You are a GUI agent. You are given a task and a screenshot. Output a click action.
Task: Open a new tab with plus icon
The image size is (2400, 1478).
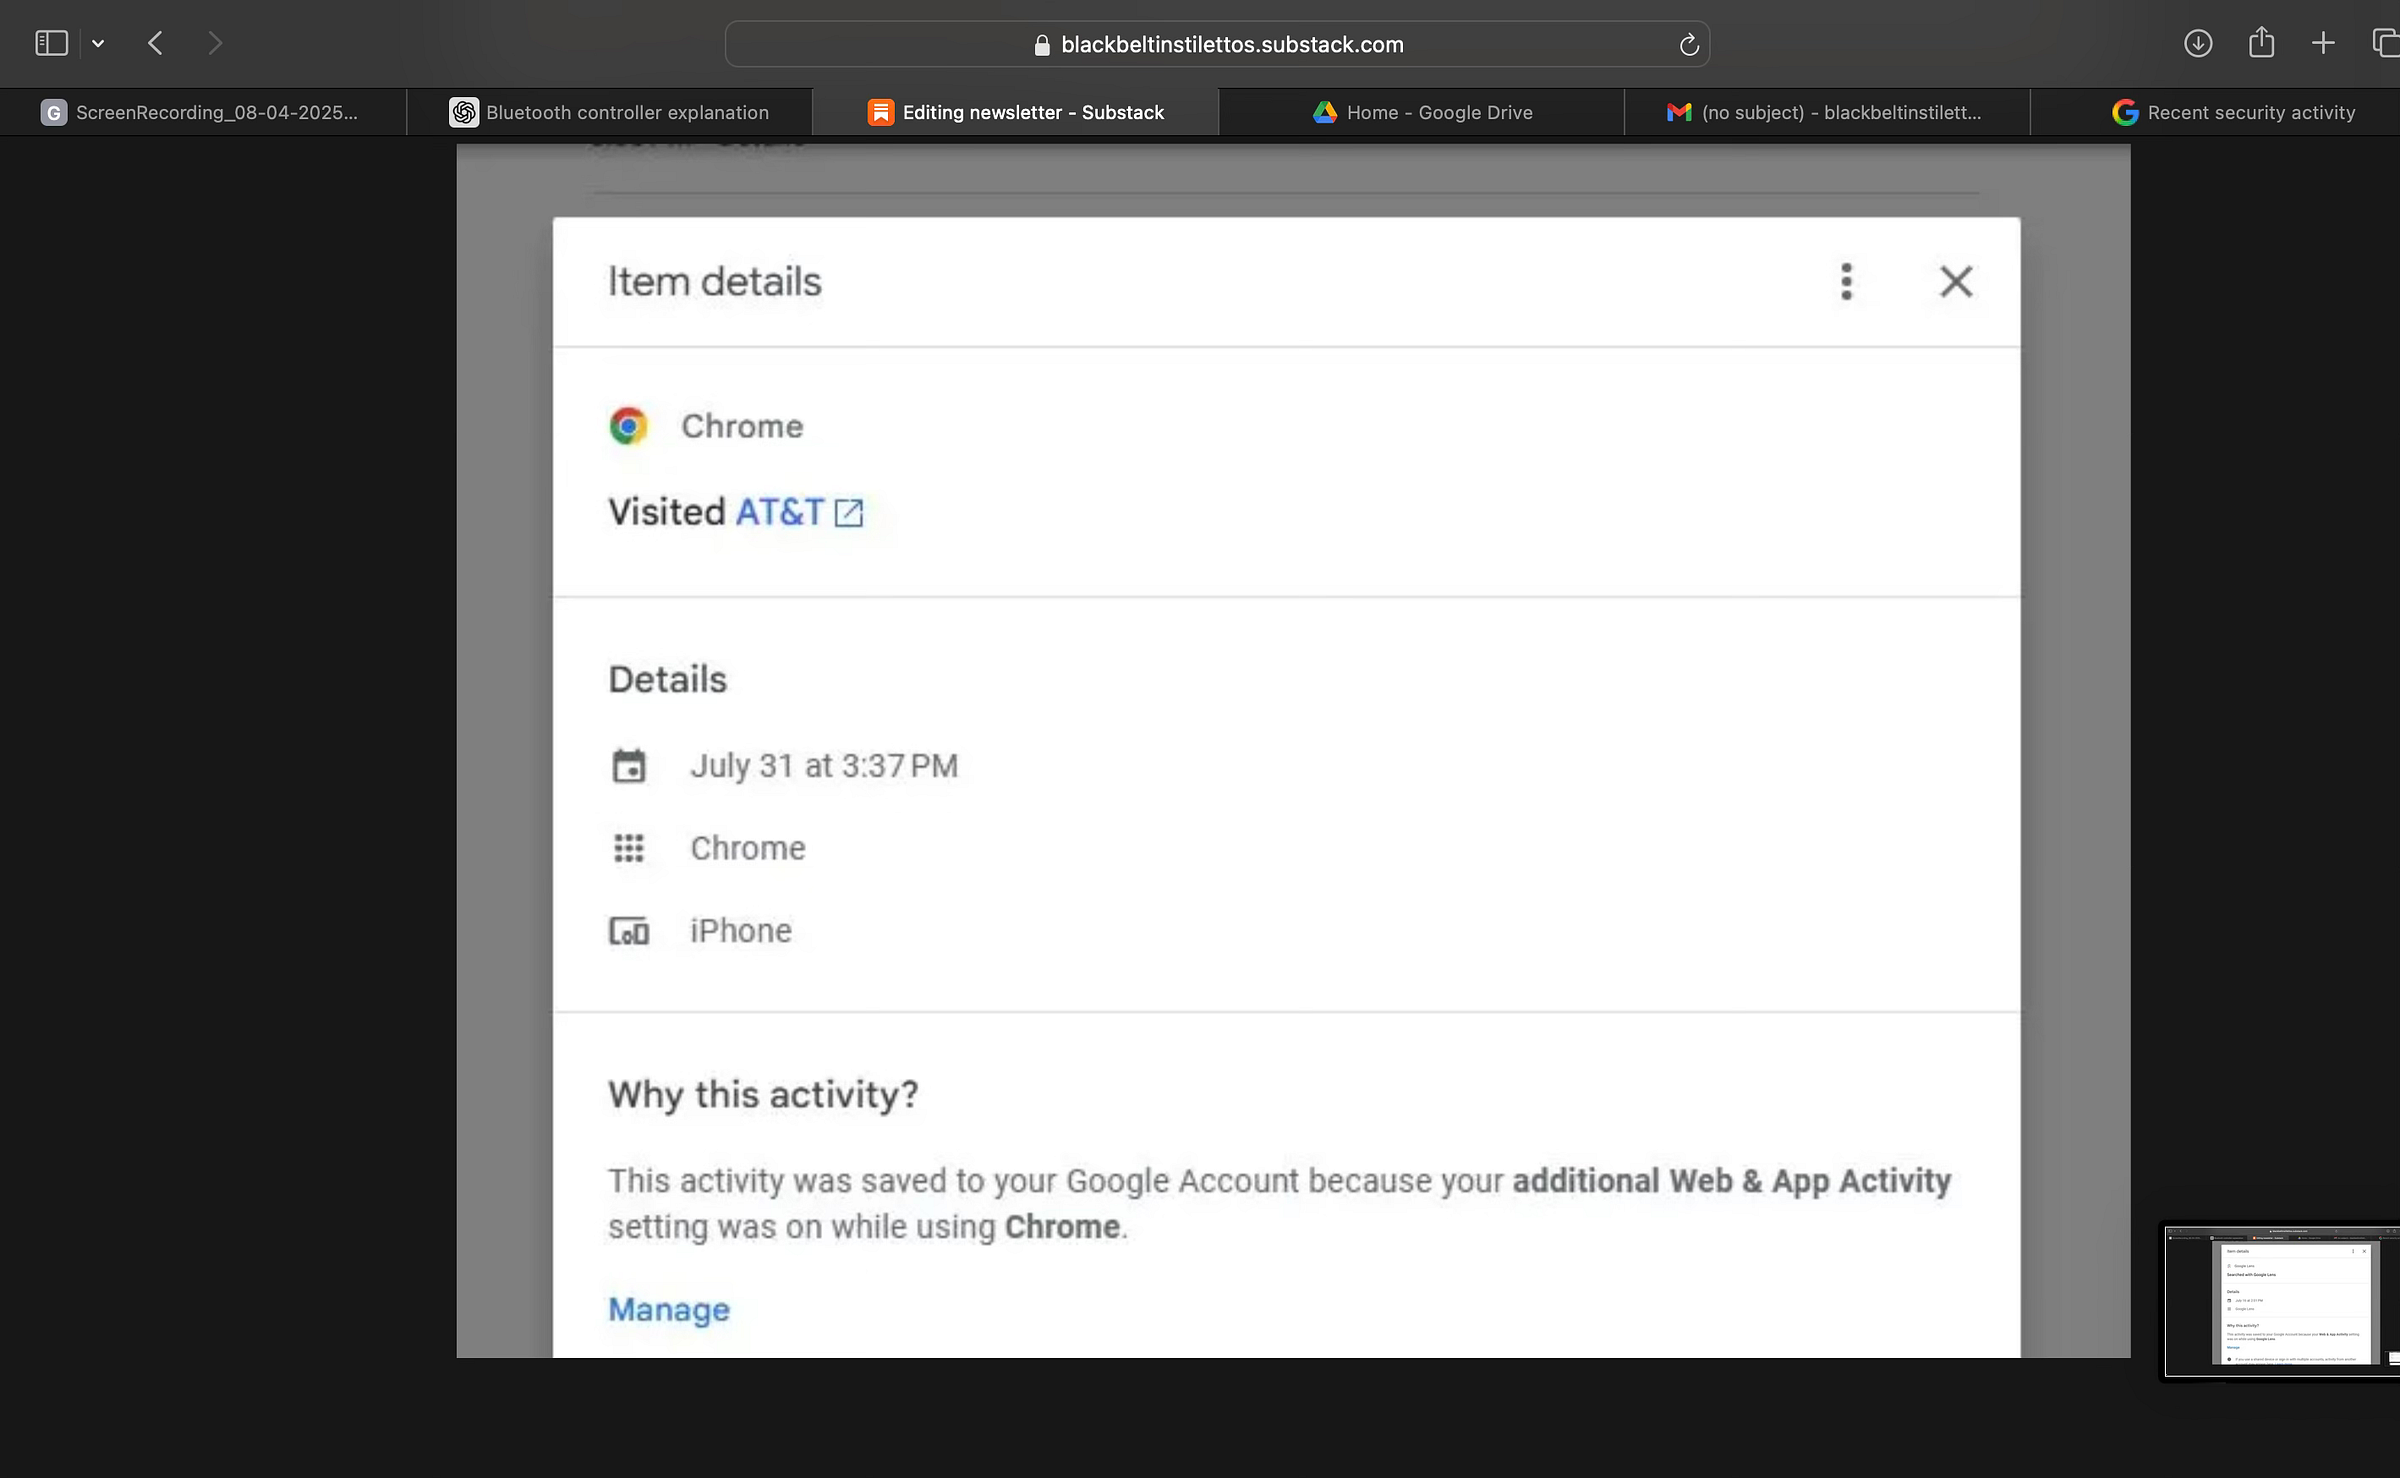click(2323, 43)
